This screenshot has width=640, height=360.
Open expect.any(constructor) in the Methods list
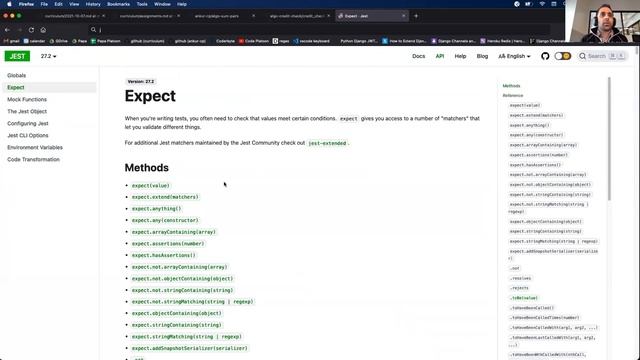pyautogui.click(x=165, y=220)
